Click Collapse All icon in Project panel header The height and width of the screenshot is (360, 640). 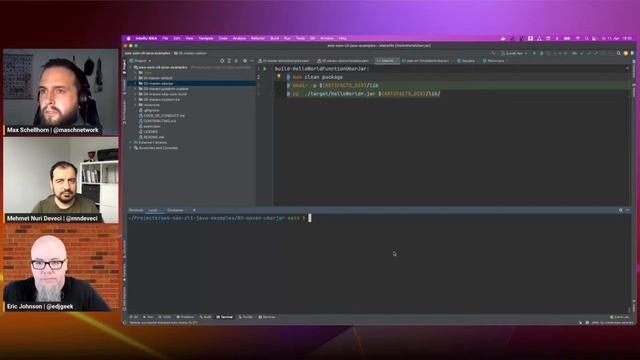coord(236,61)
